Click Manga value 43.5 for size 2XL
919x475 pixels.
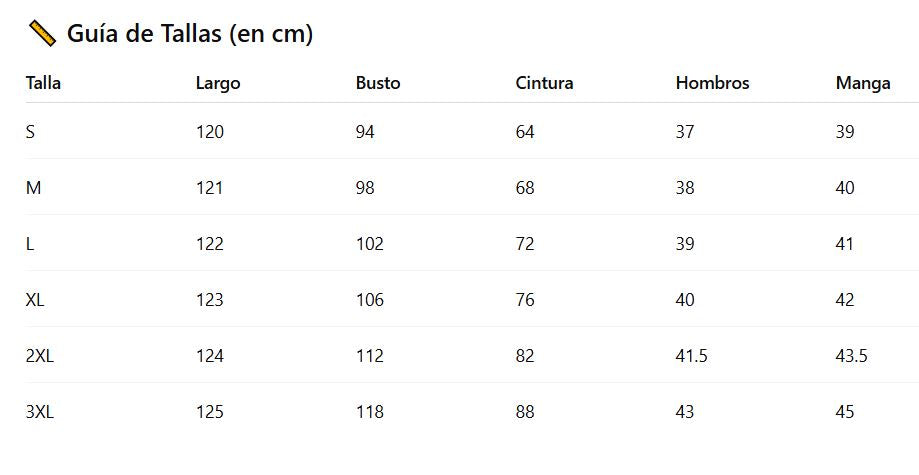tap(851, 355)
